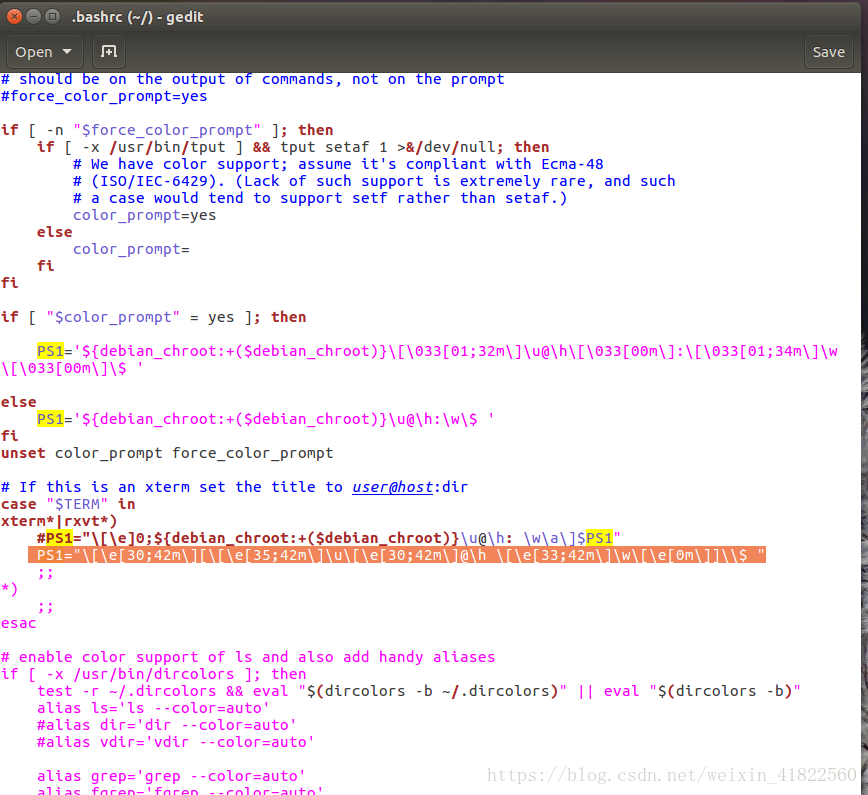Click the '# should be on the output' comment
The image size is (868, 795).
coord(253,80)
